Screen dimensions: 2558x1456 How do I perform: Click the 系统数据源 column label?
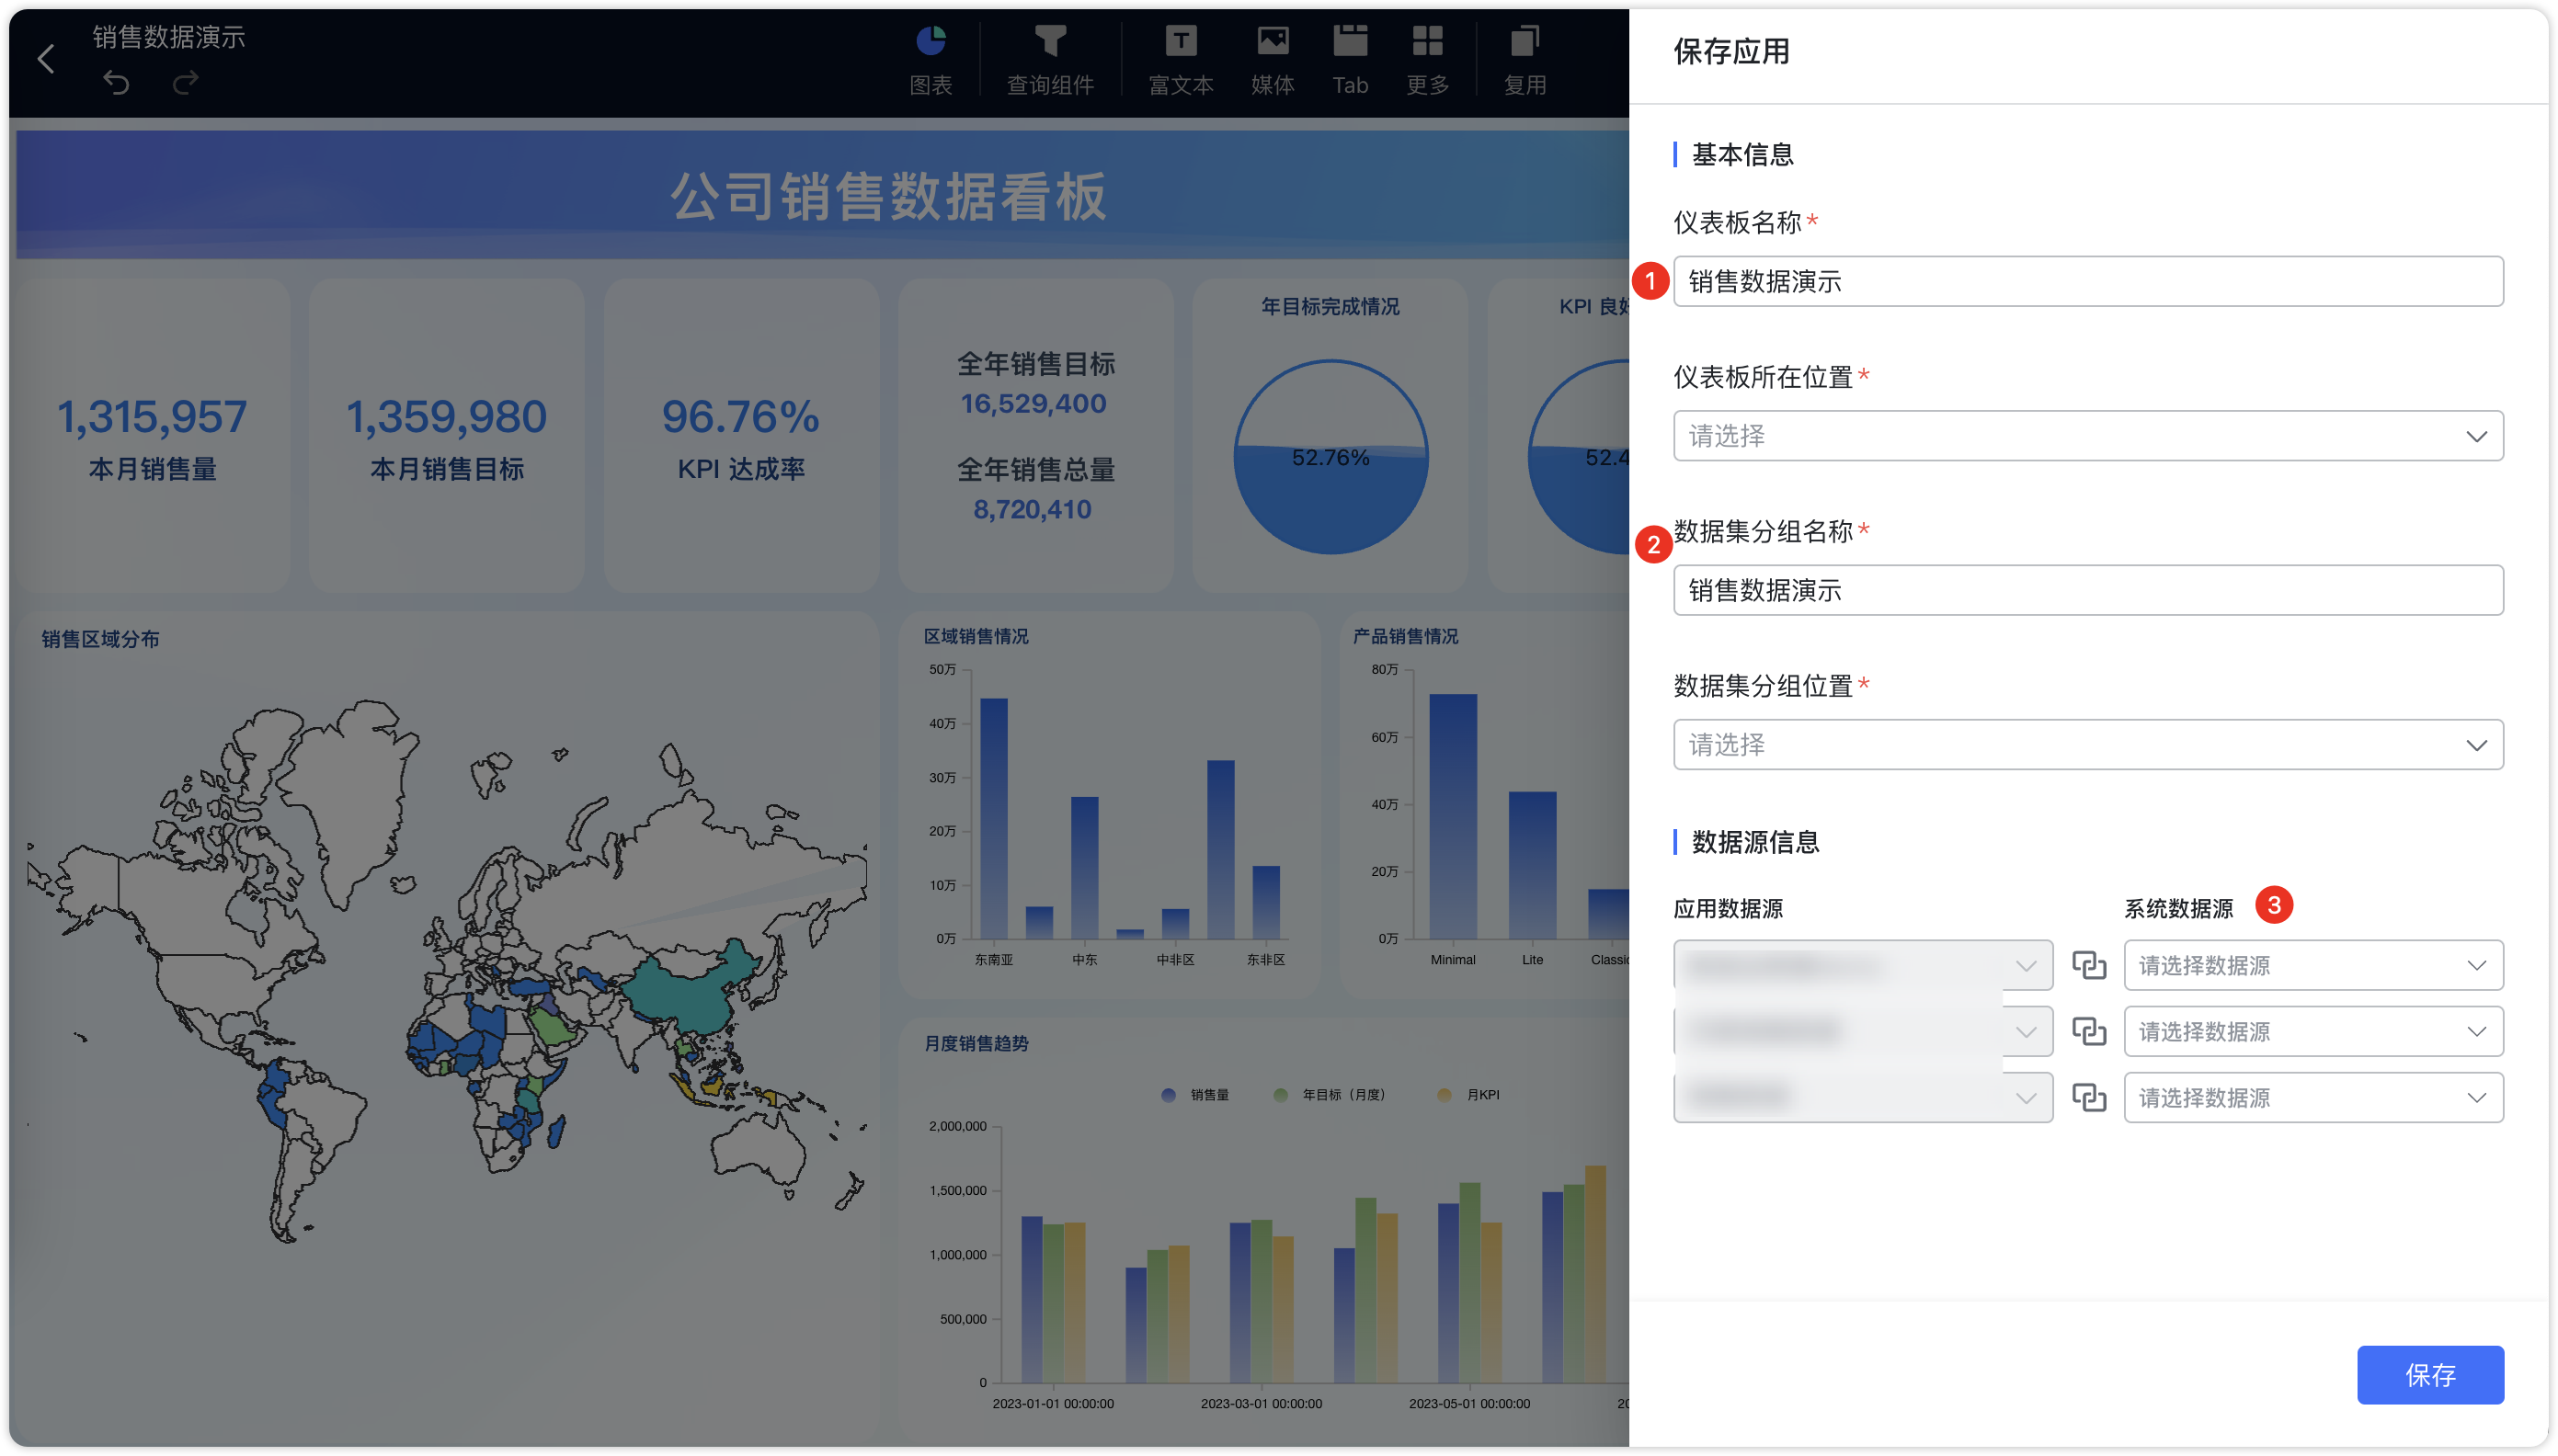click(2177, 908)
